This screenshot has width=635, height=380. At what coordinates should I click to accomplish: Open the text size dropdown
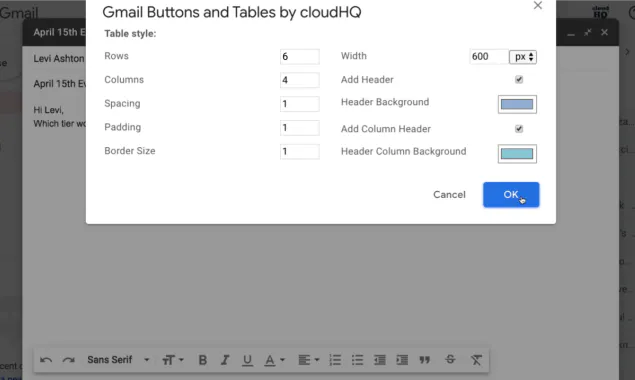[x=173, y=360]
